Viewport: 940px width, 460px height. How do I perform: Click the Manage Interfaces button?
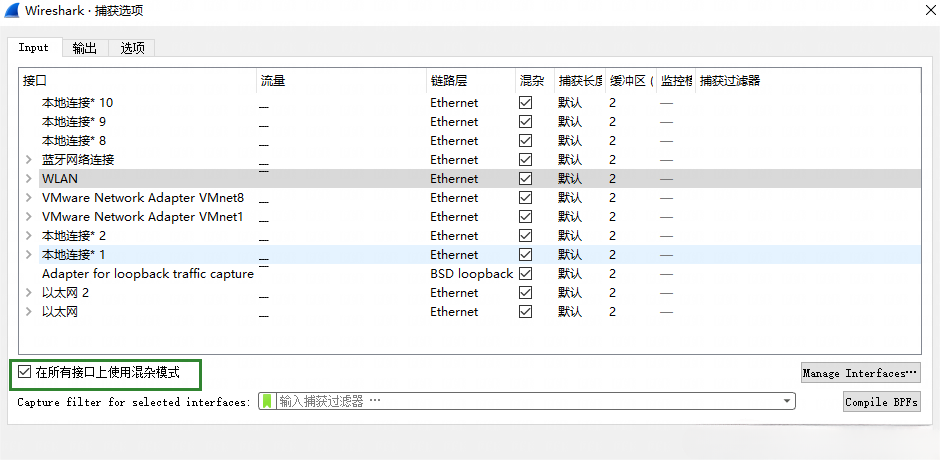860,373
